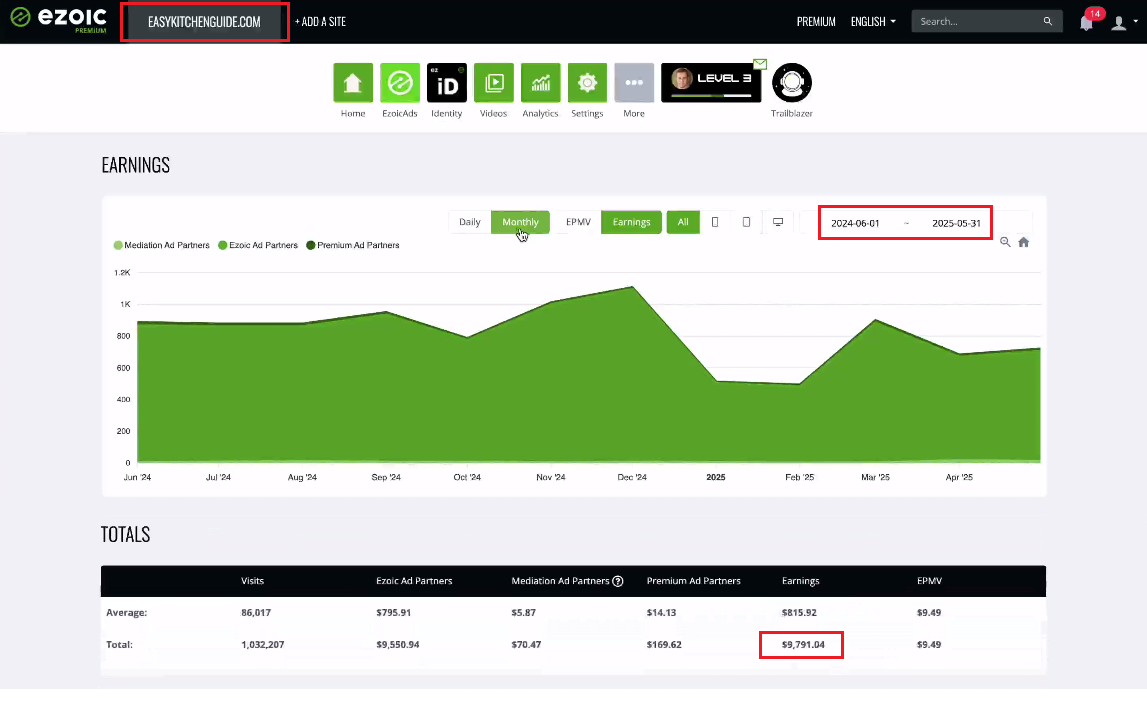Screen dimensions: 1147x723
Task: Click the end date 2025-05-31 field
Action: click(x=956, y=223)
